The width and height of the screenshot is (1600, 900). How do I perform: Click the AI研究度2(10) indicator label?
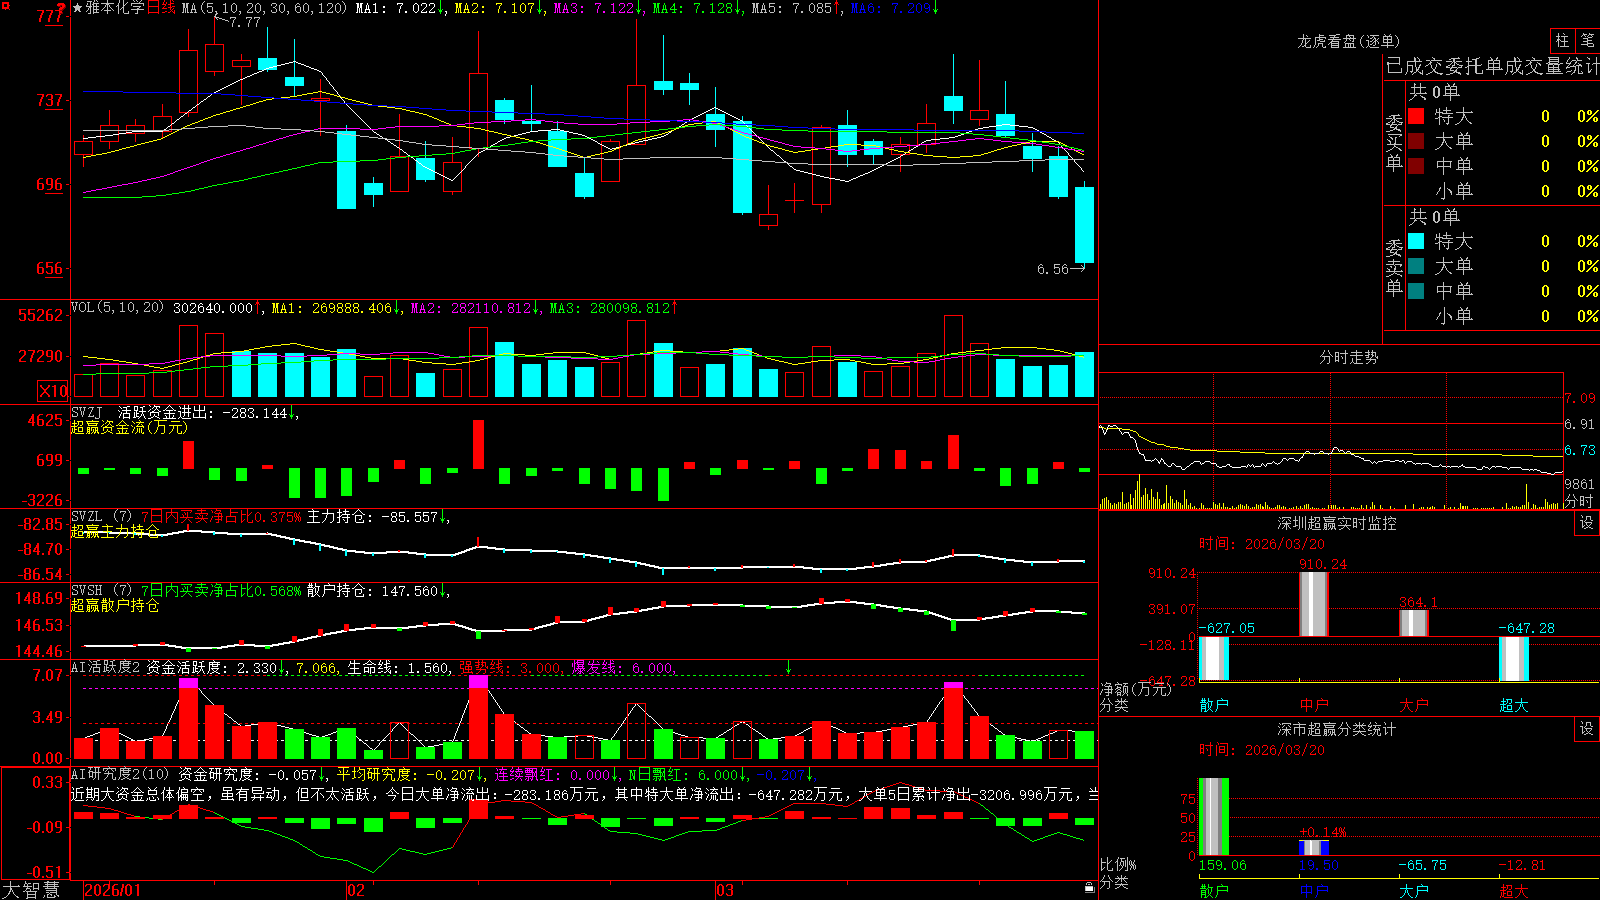point(120,774)
